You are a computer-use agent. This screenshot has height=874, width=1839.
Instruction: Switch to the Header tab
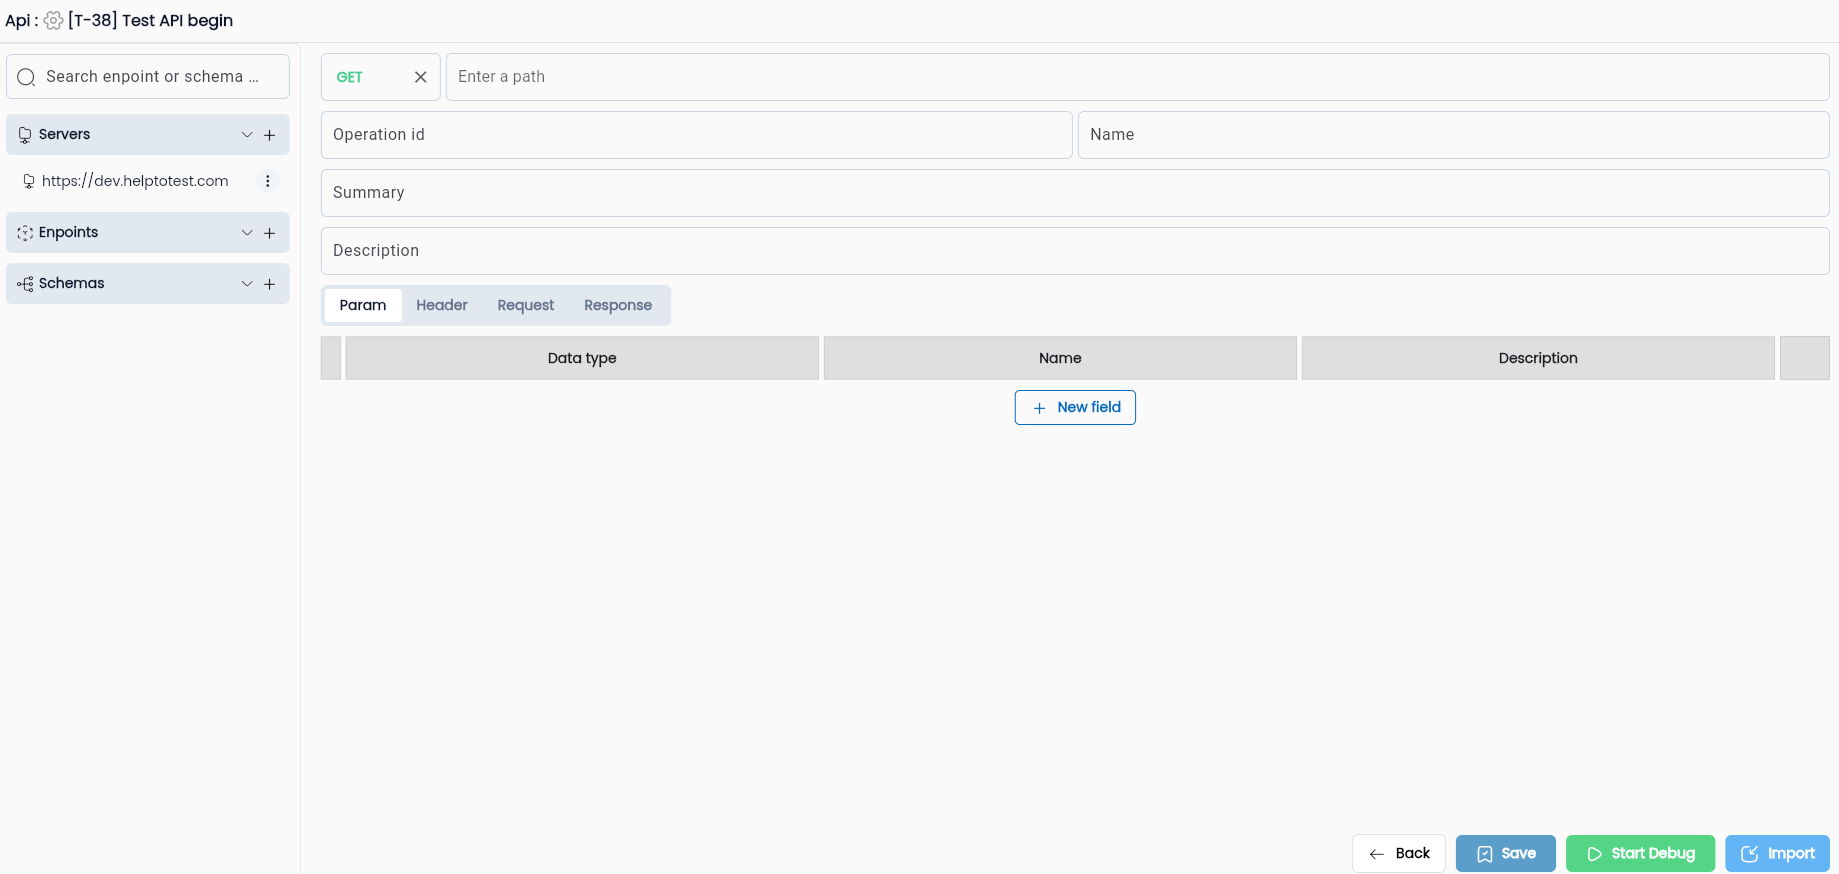tap(442, 305)
